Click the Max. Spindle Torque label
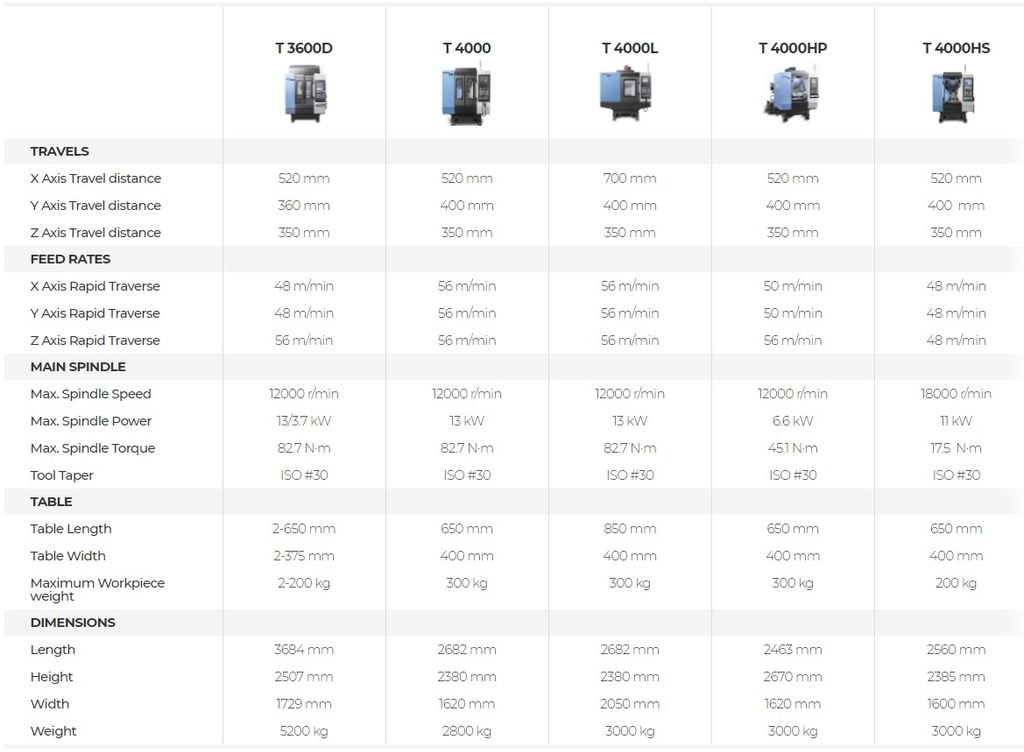Viewport: 1024px width, 752px height. click(93, 448)
